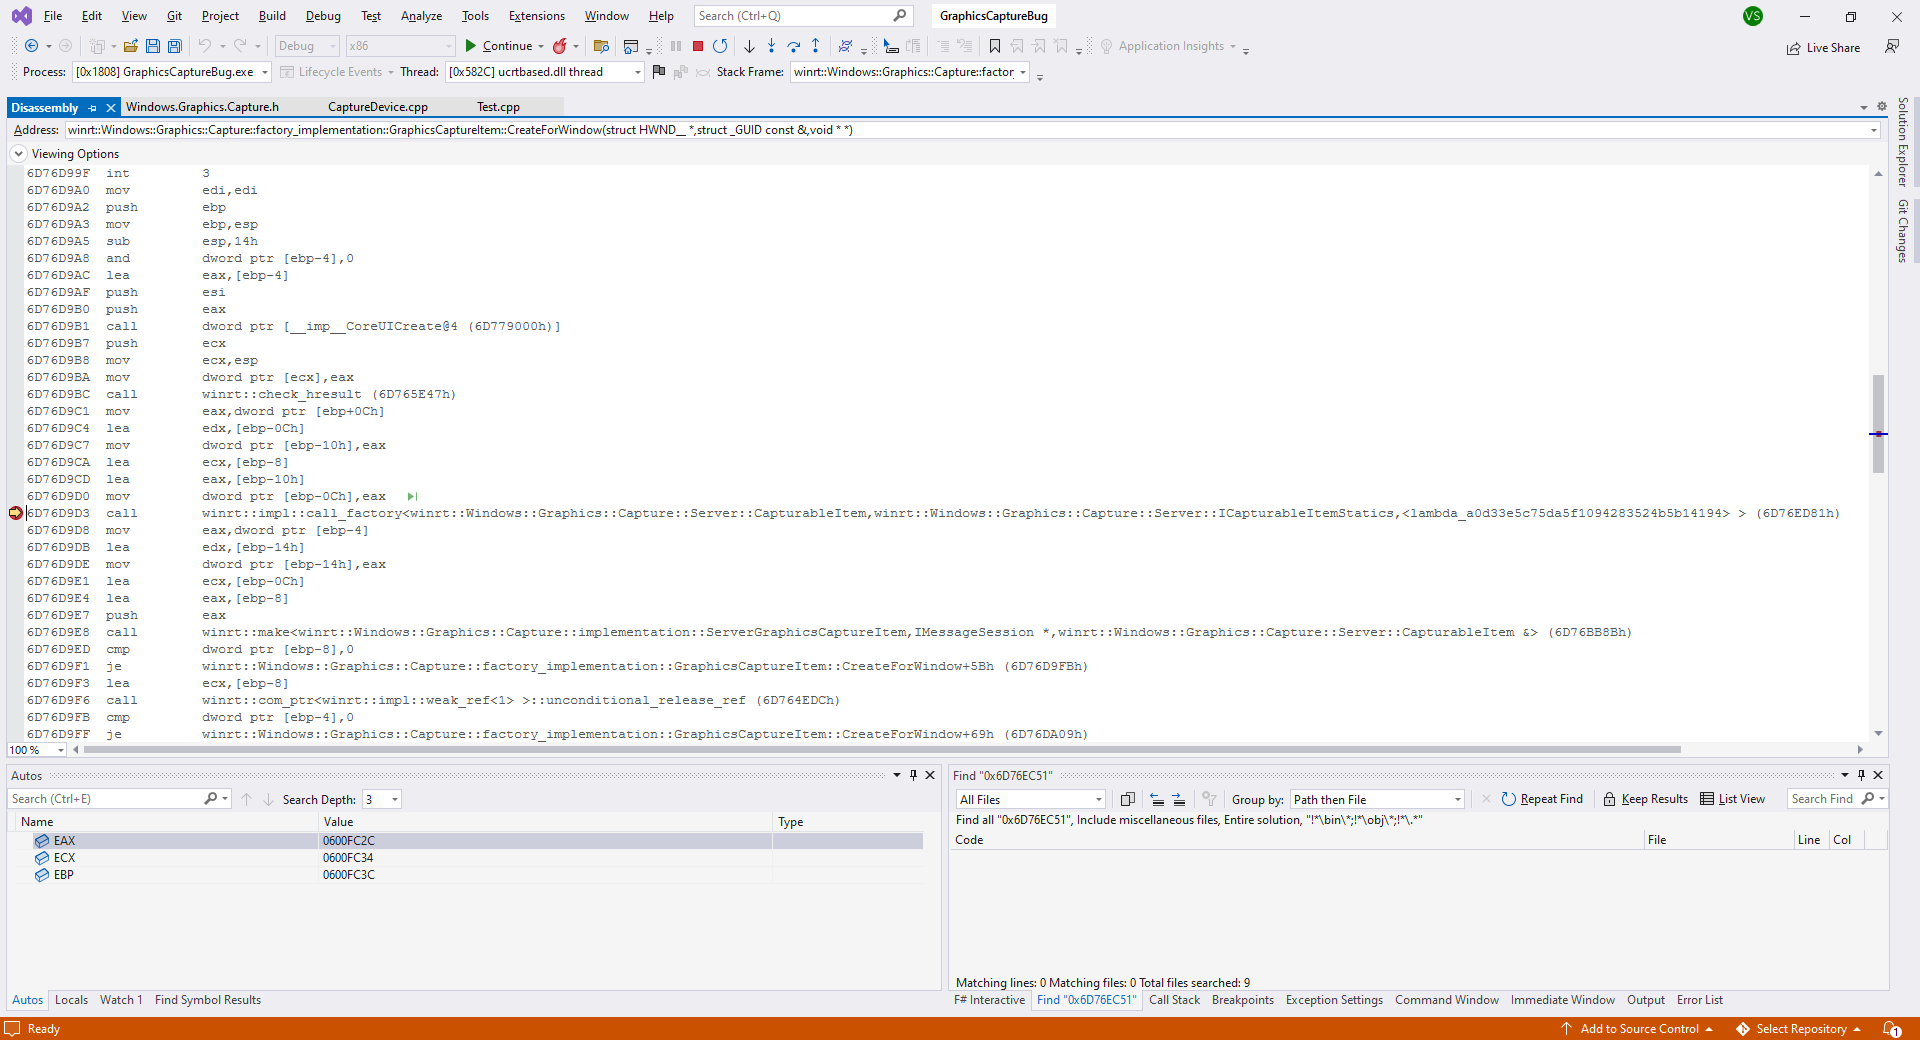Pin the Find results panel pushpin
The height and width of the screenshot is (1062, 1920).
tap(1861, 775)
